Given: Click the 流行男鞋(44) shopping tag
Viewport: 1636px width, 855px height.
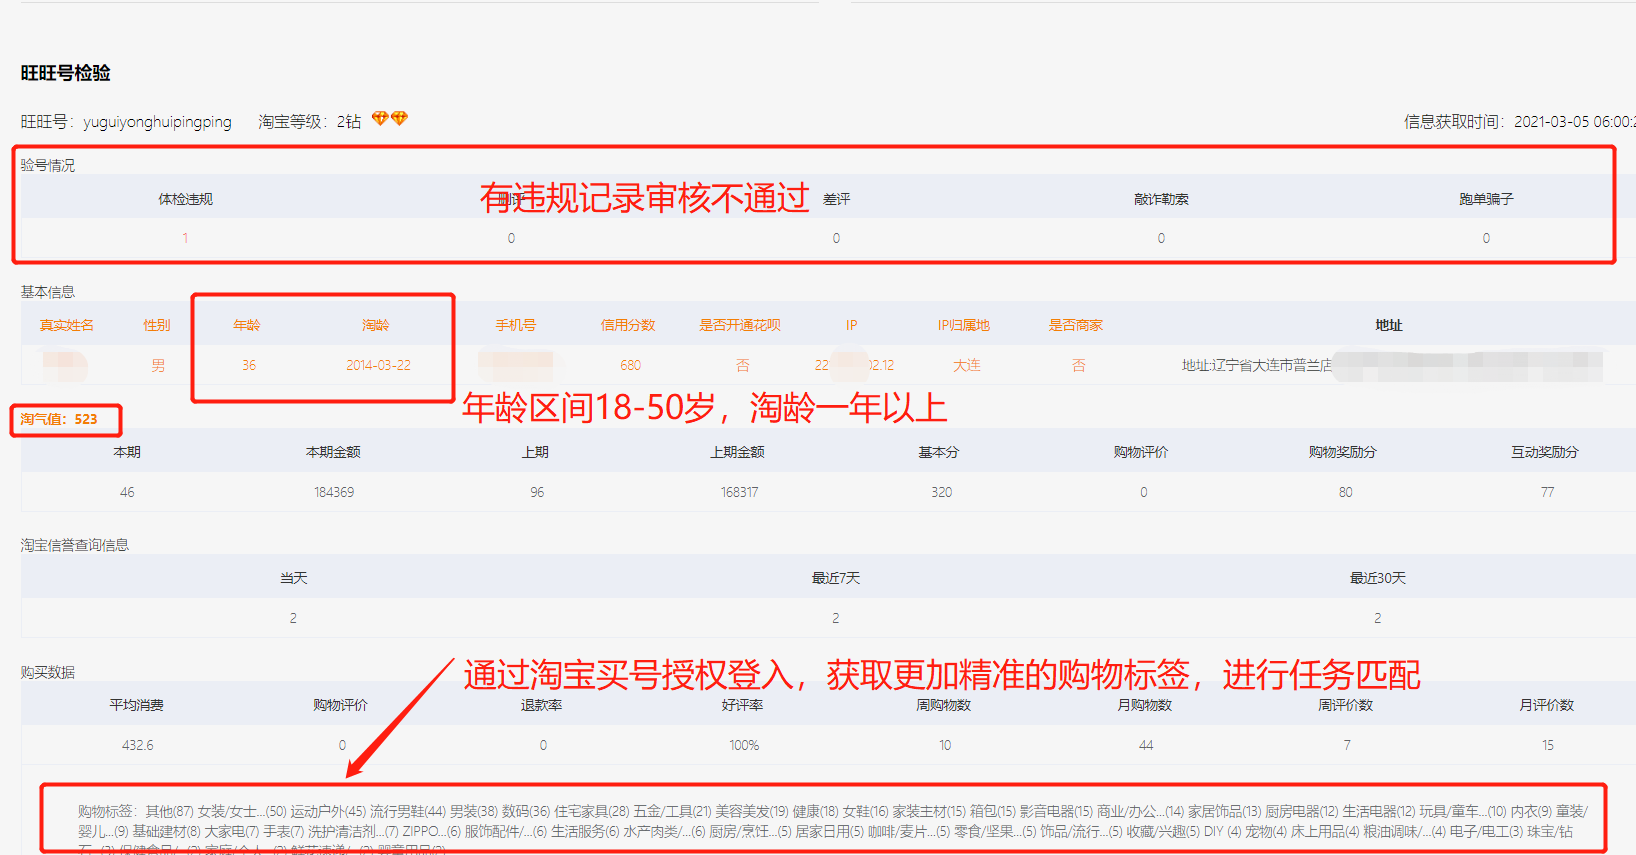Looking at the screenshot, I should point(408,811).
